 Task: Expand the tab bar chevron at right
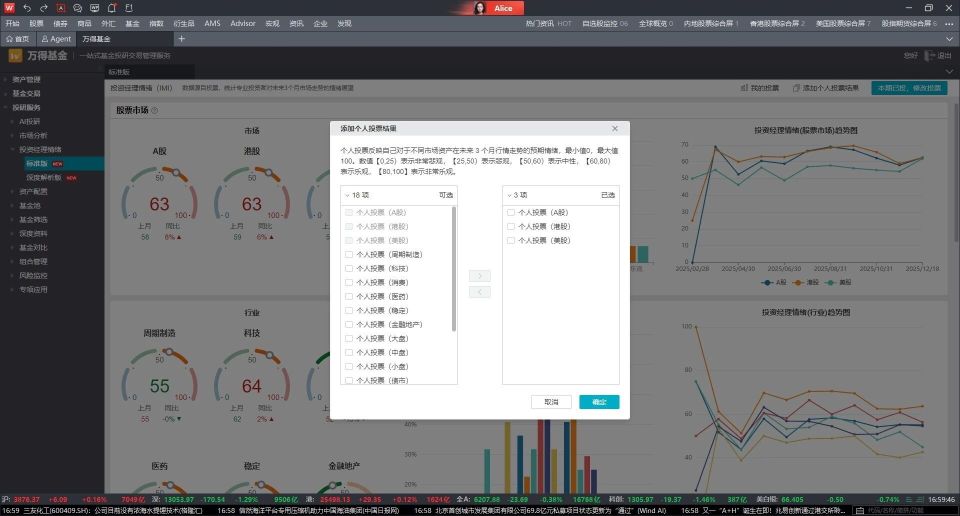tap(950, 39)
